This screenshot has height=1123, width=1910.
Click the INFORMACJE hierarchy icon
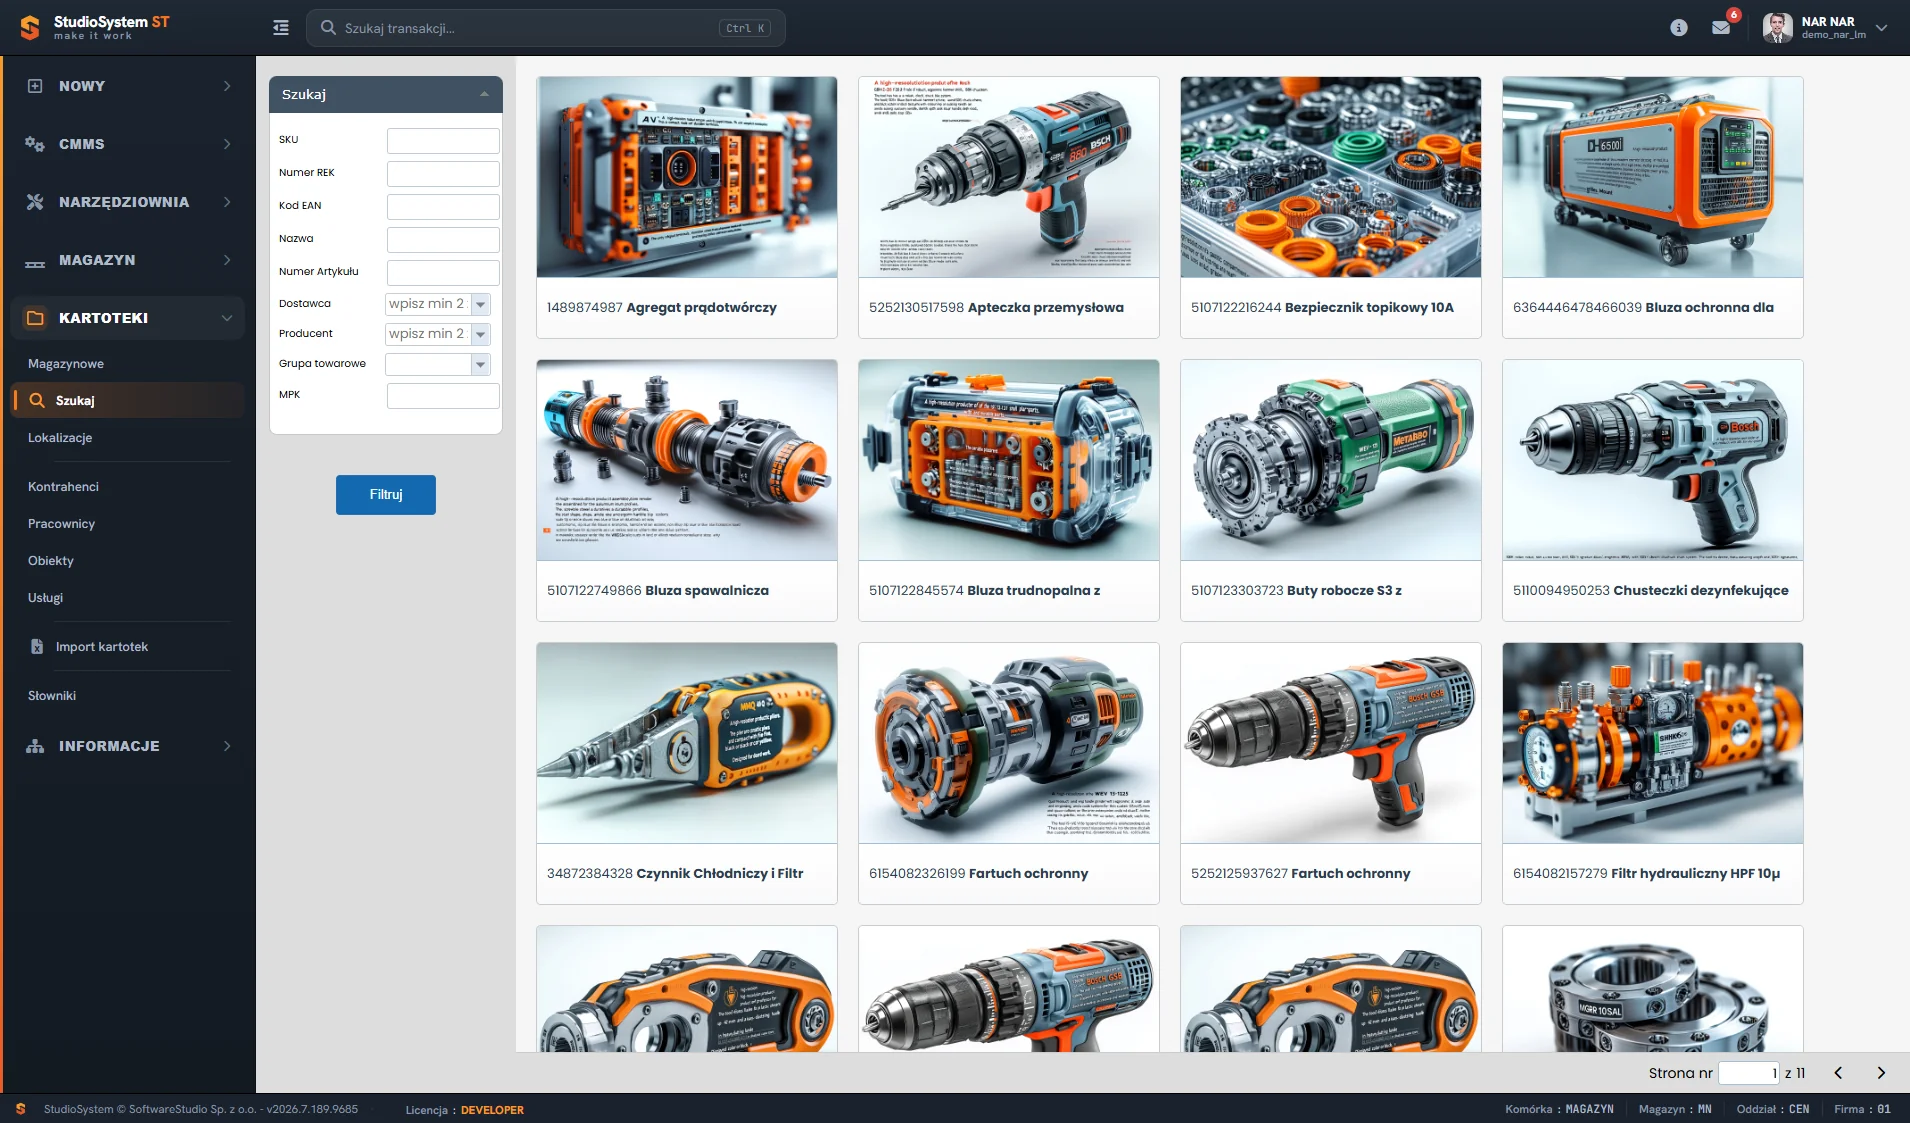click(x=35, y=746)
